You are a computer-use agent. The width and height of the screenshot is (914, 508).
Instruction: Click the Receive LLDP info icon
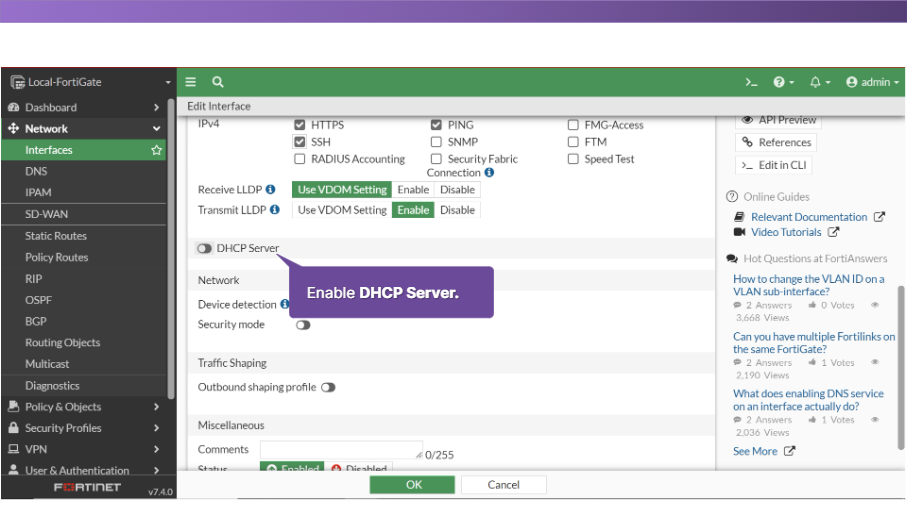coord(270,190)
